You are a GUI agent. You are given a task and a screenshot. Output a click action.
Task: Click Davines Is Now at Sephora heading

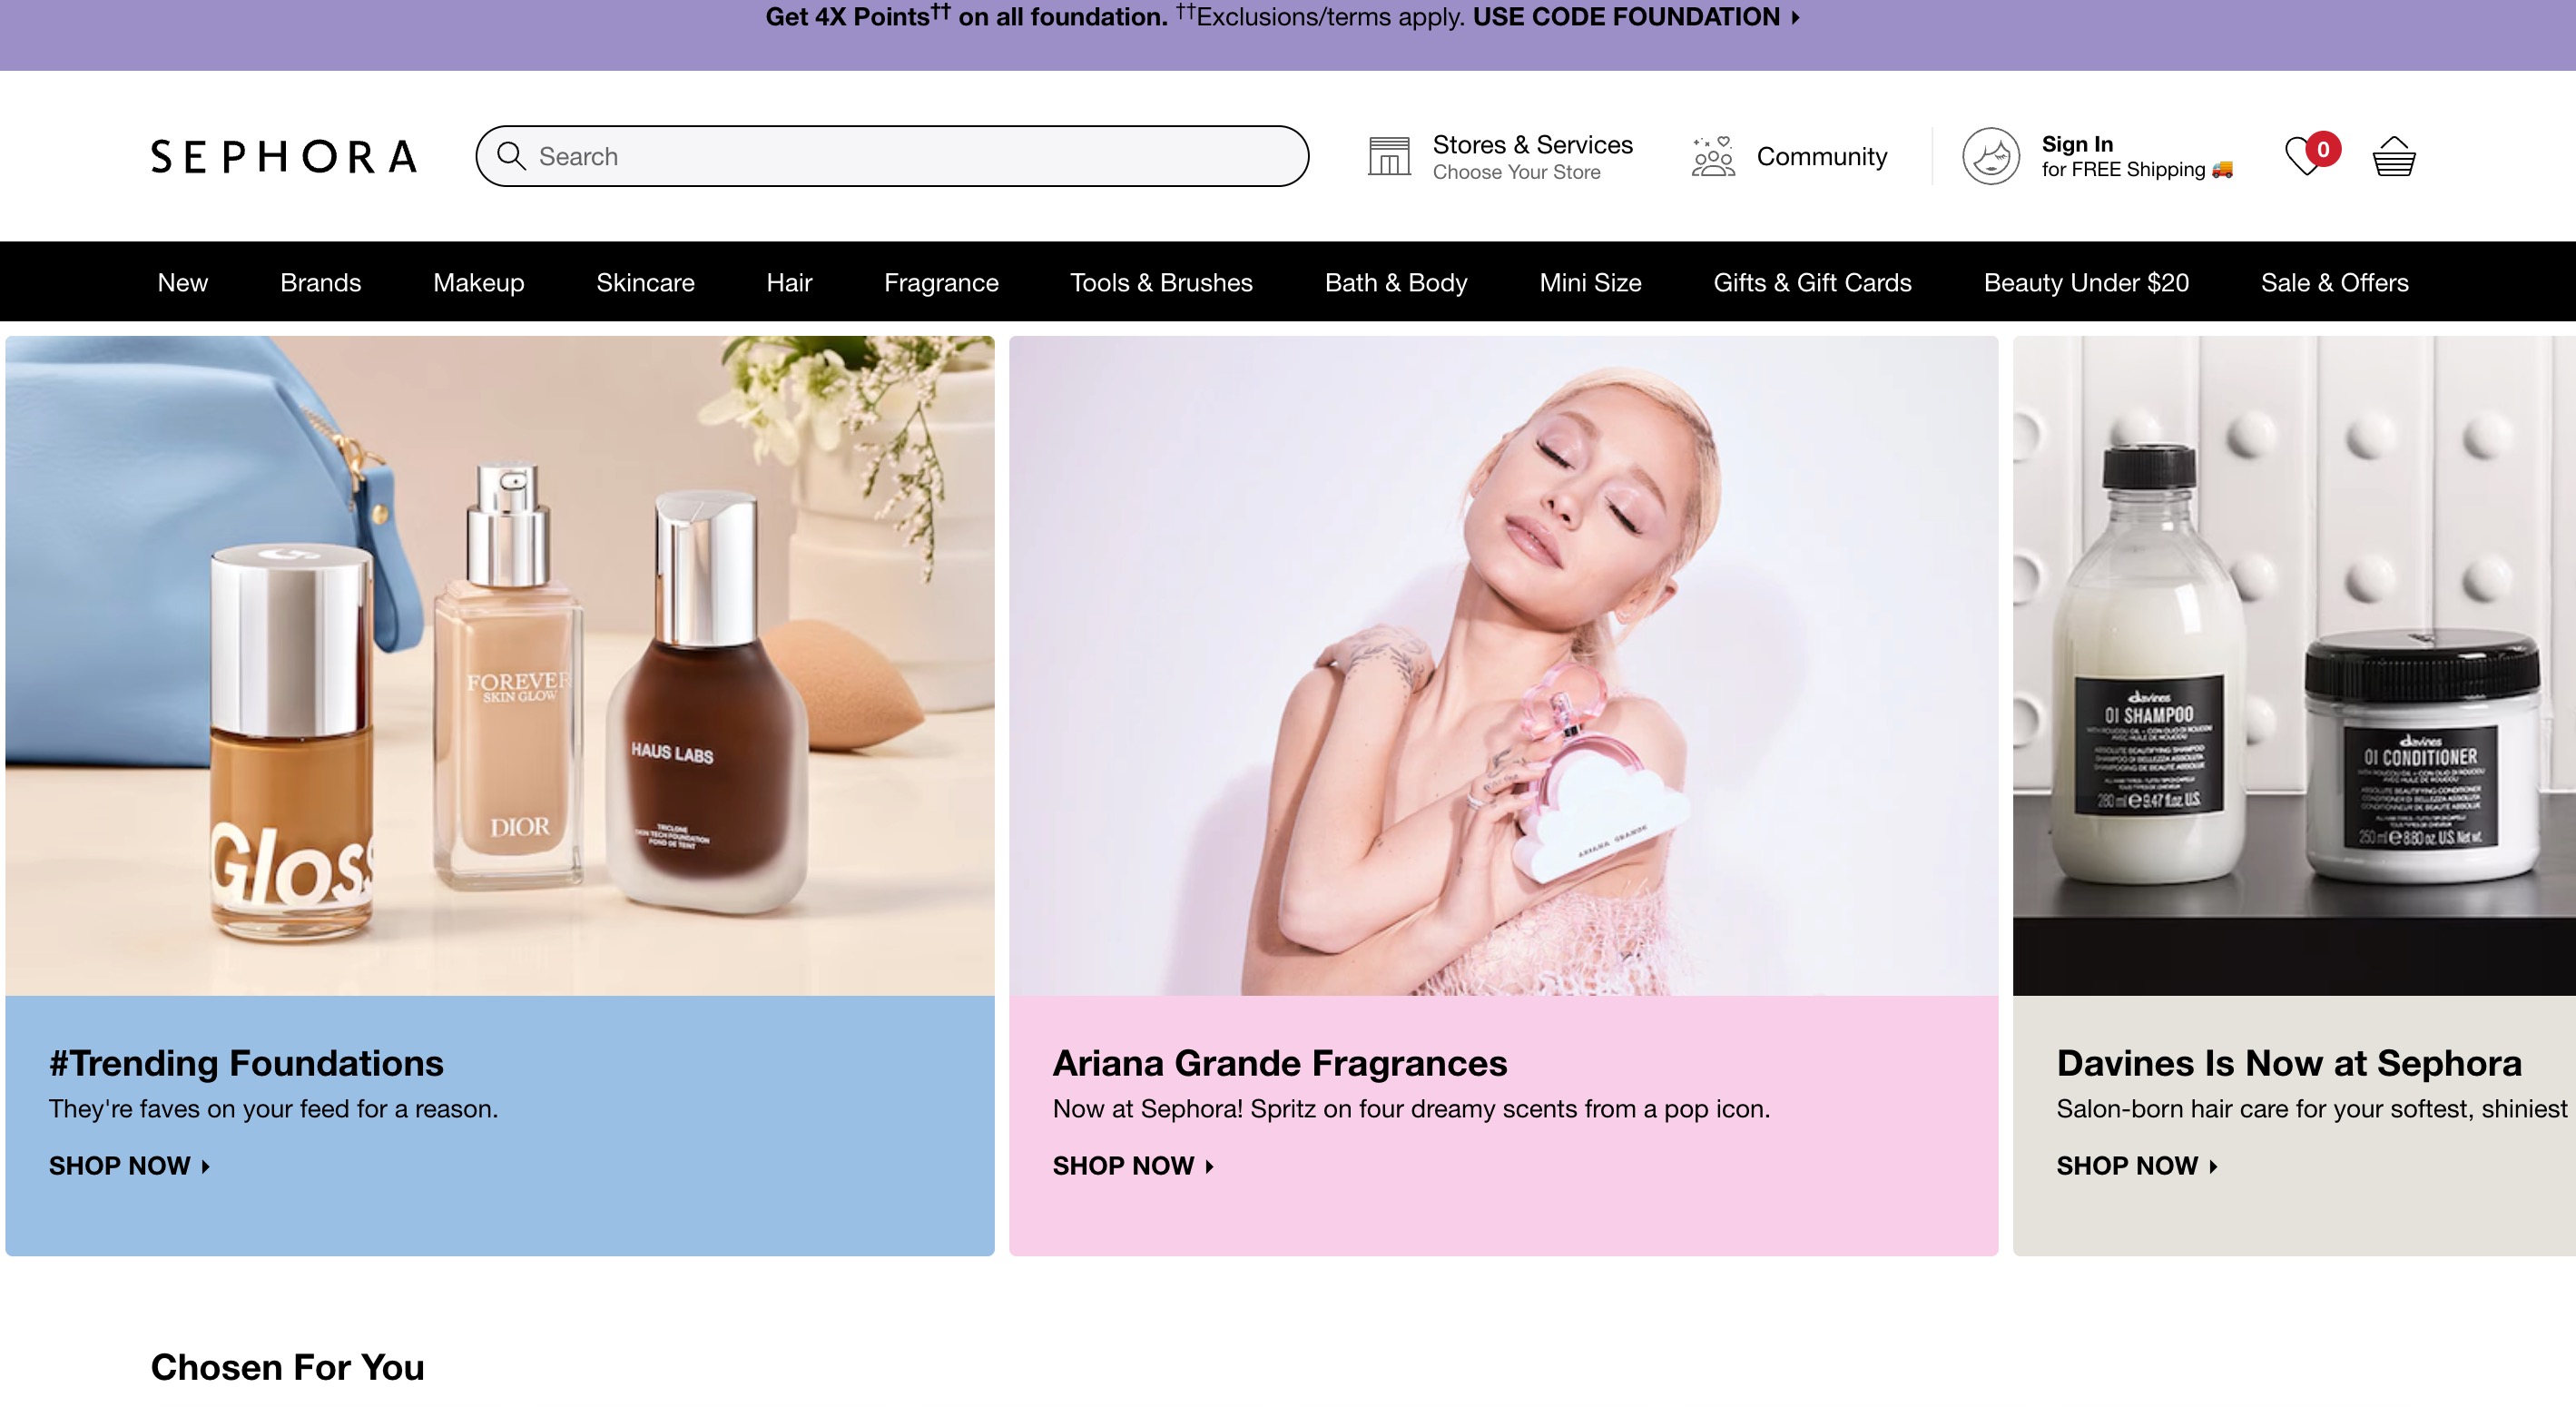[x=2289, y=1062]
